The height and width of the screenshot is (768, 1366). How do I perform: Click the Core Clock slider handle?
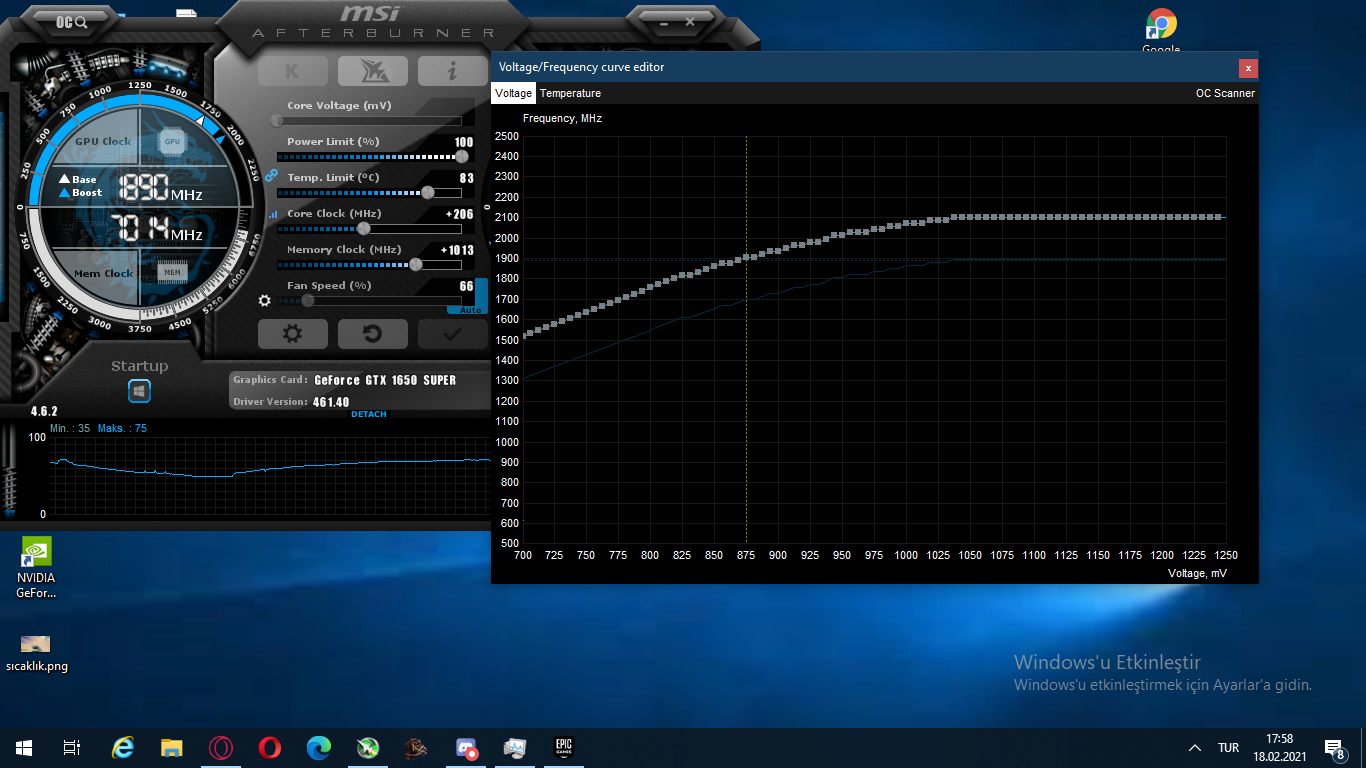tap(364, 228)
